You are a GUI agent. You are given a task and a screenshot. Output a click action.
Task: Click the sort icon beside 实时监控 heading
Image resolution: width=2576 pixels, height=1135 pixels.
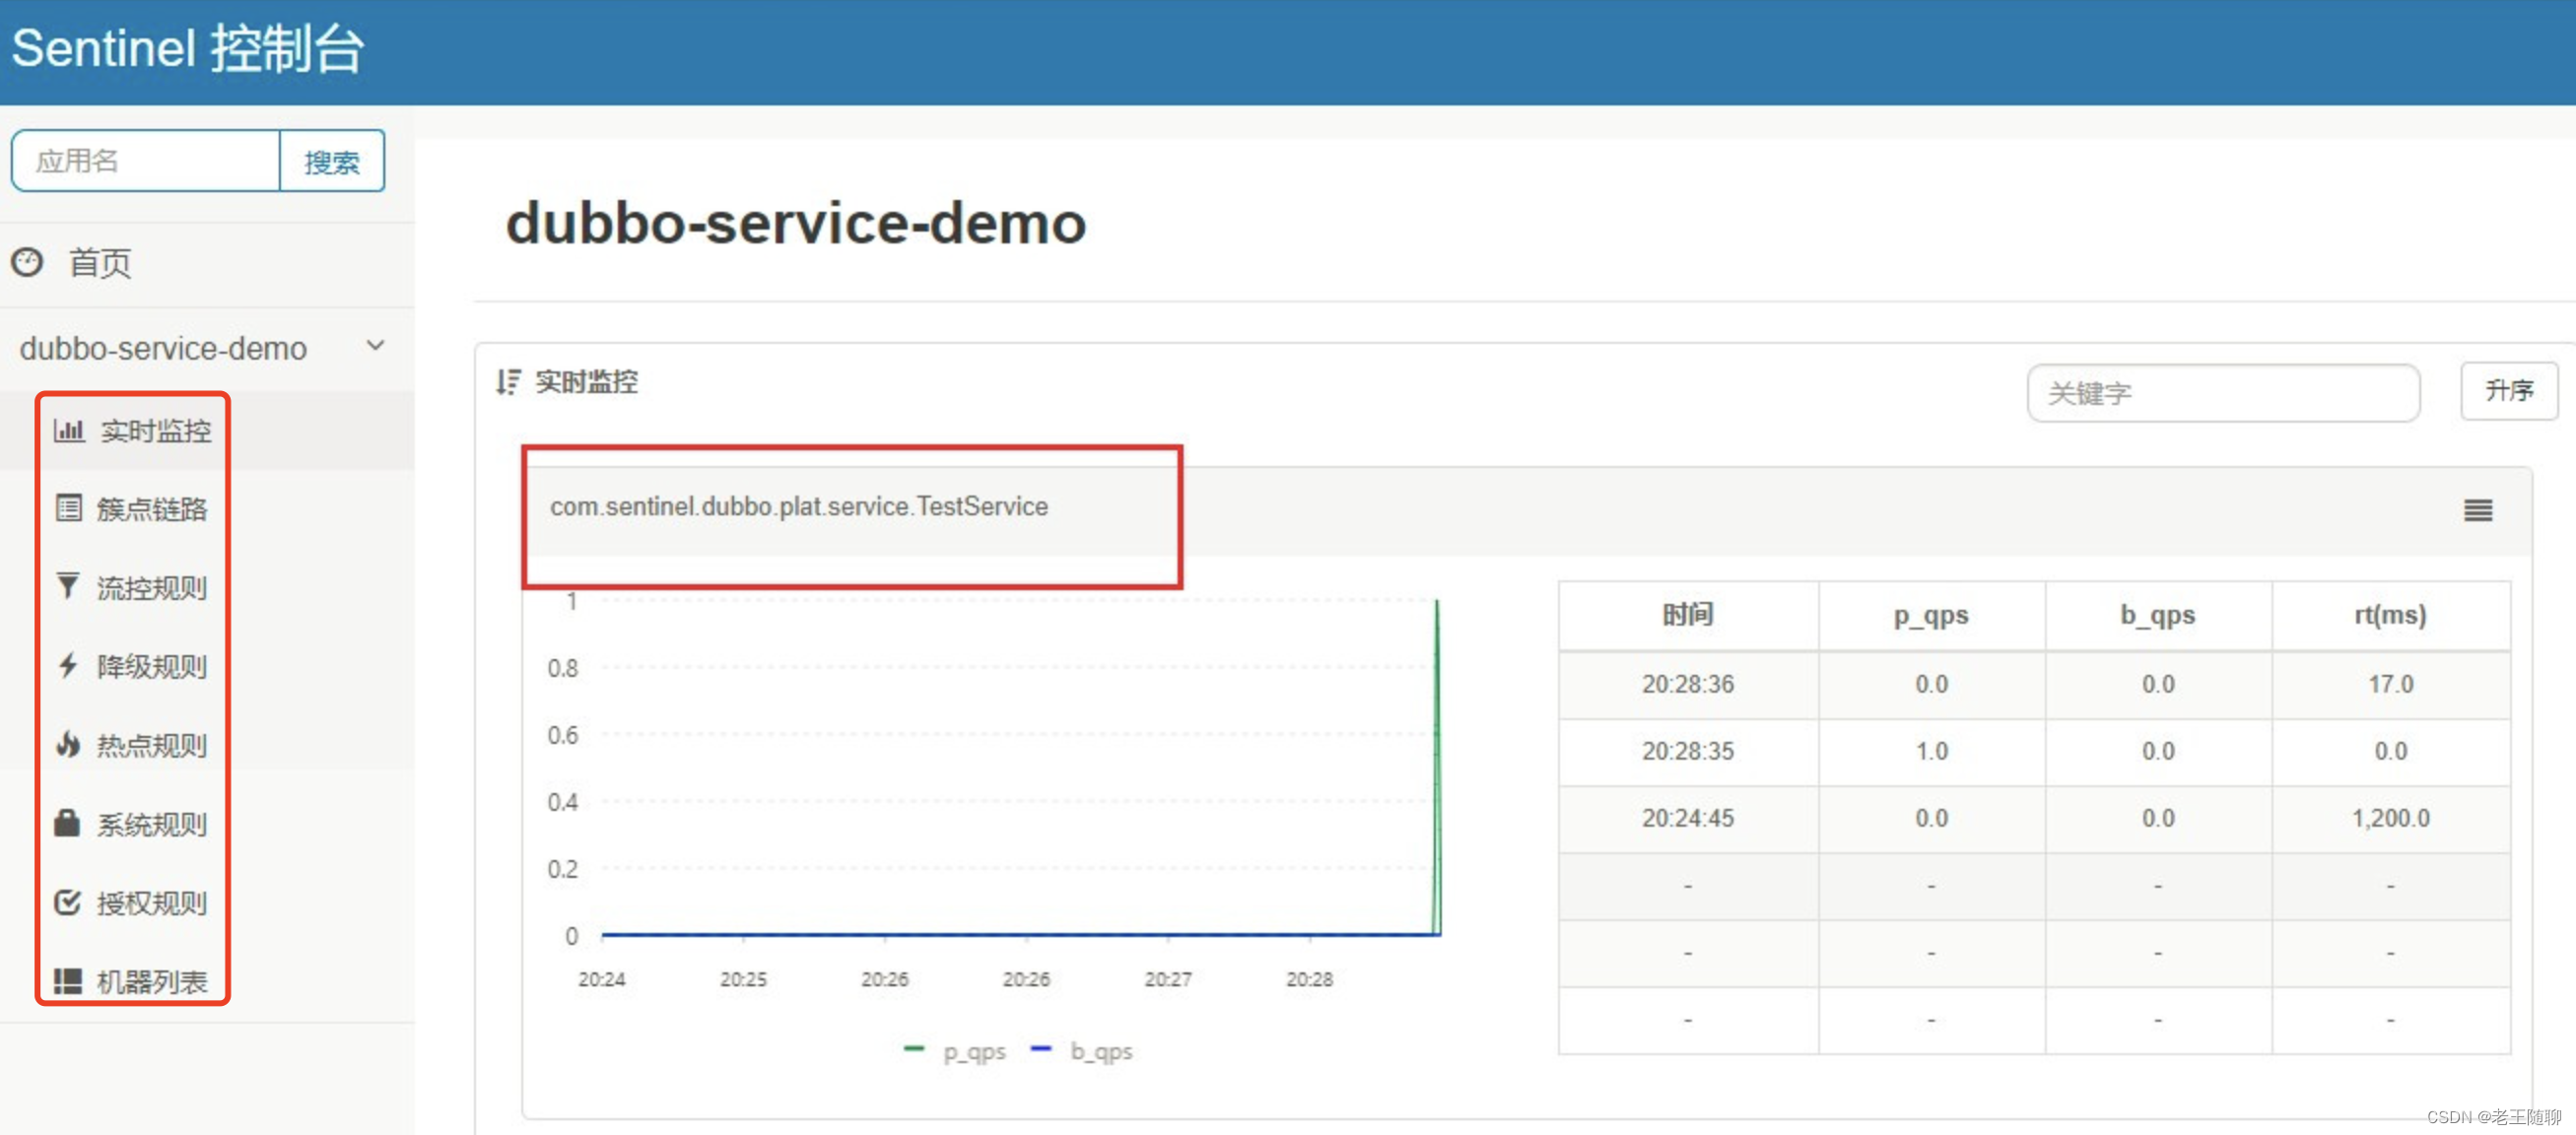point(508,382)
